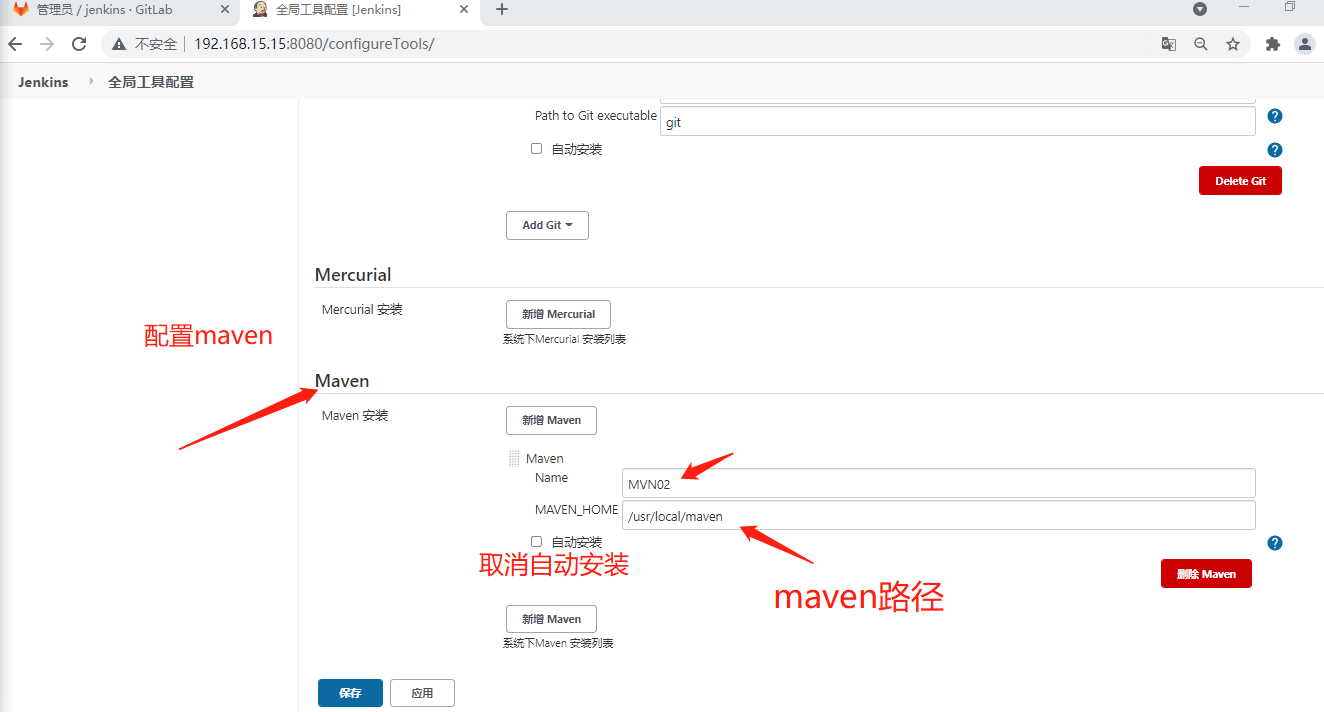Click the help icon for Path to Git executable
Image resolution: width=1324 pixels, height=712 pixels.
(1275, 116)
